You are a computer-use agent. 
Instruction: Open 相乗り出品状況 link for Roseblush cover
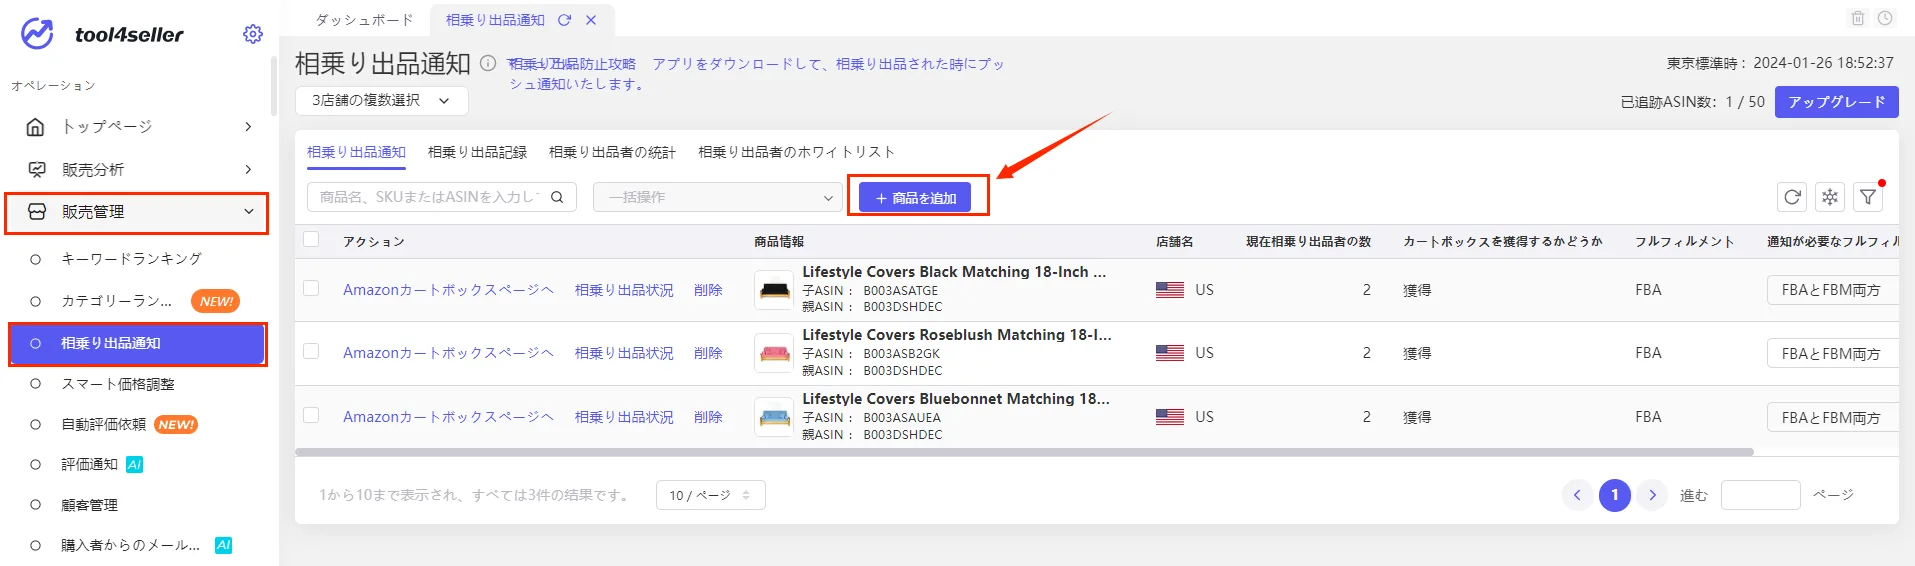[624, 353]
